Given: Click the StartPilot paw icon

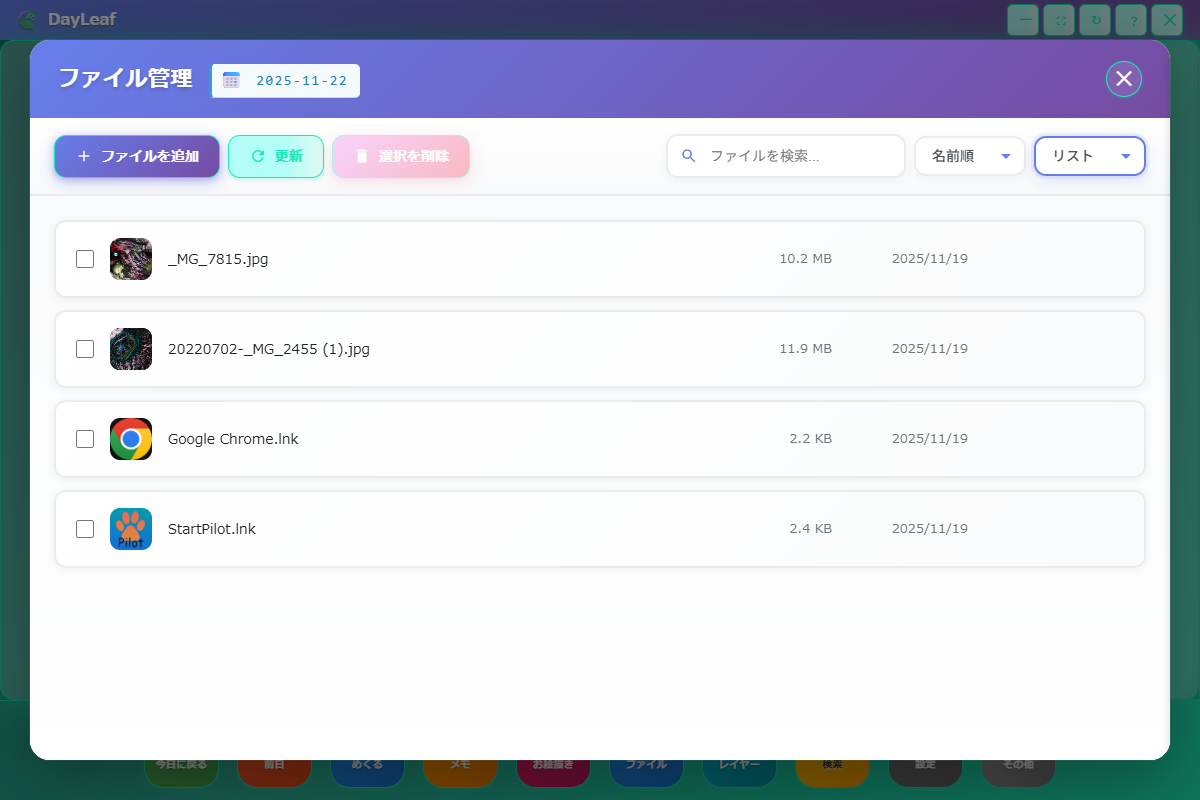Looking at the screenshot, I should click(131, 529).
